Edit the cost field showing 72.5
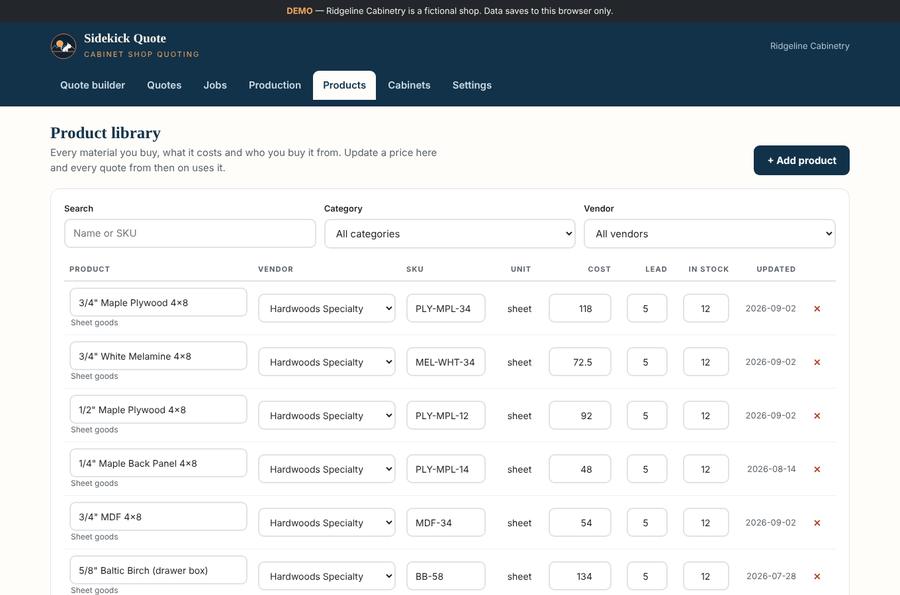 580,362
